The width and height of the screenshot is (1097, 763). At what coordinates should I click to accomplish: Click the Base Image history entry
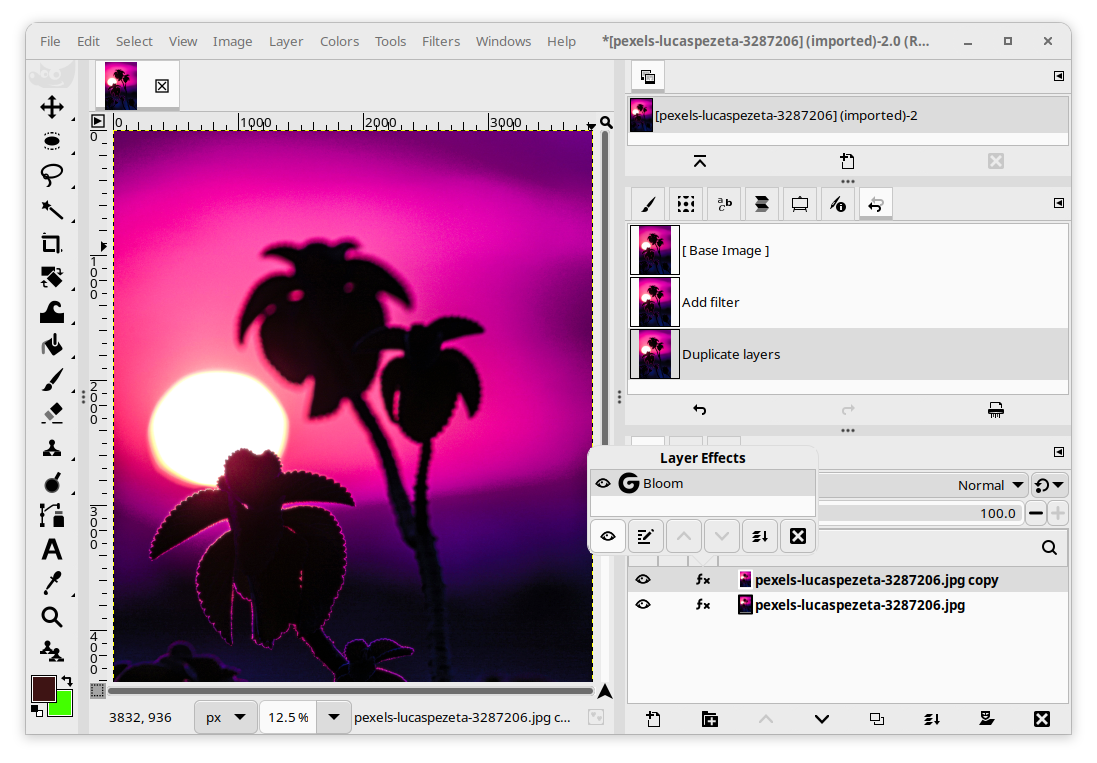(x=725, y=250)
